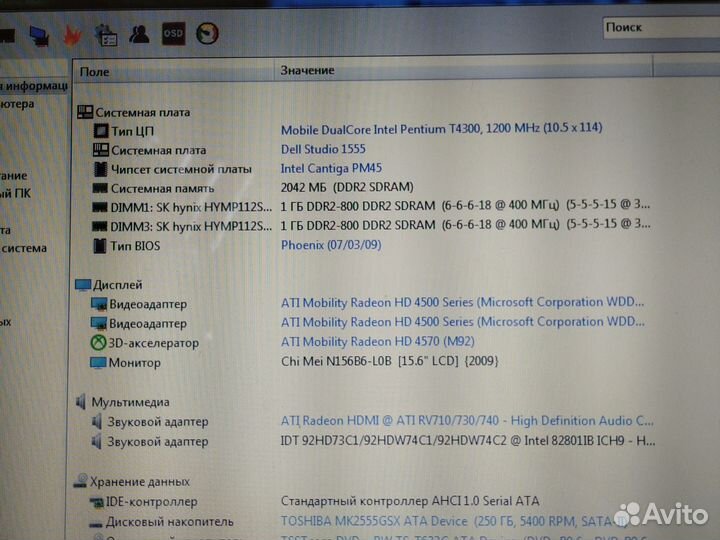Click the Системная память RAM icon
The image size is (720, 540).
(x=100, y=188)
